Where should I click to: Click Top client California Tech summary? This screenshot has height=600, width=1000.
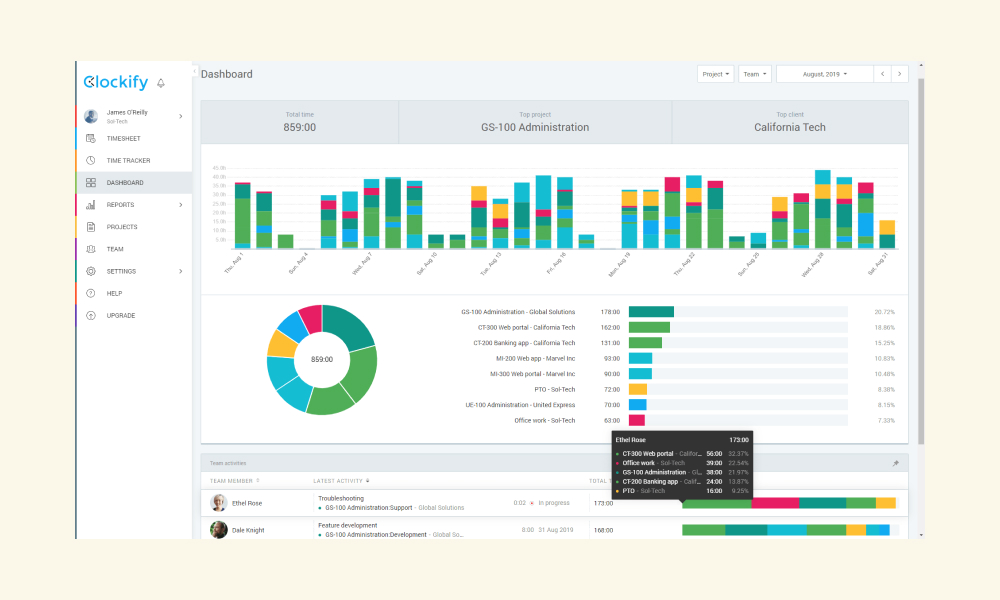coord(790,122)
